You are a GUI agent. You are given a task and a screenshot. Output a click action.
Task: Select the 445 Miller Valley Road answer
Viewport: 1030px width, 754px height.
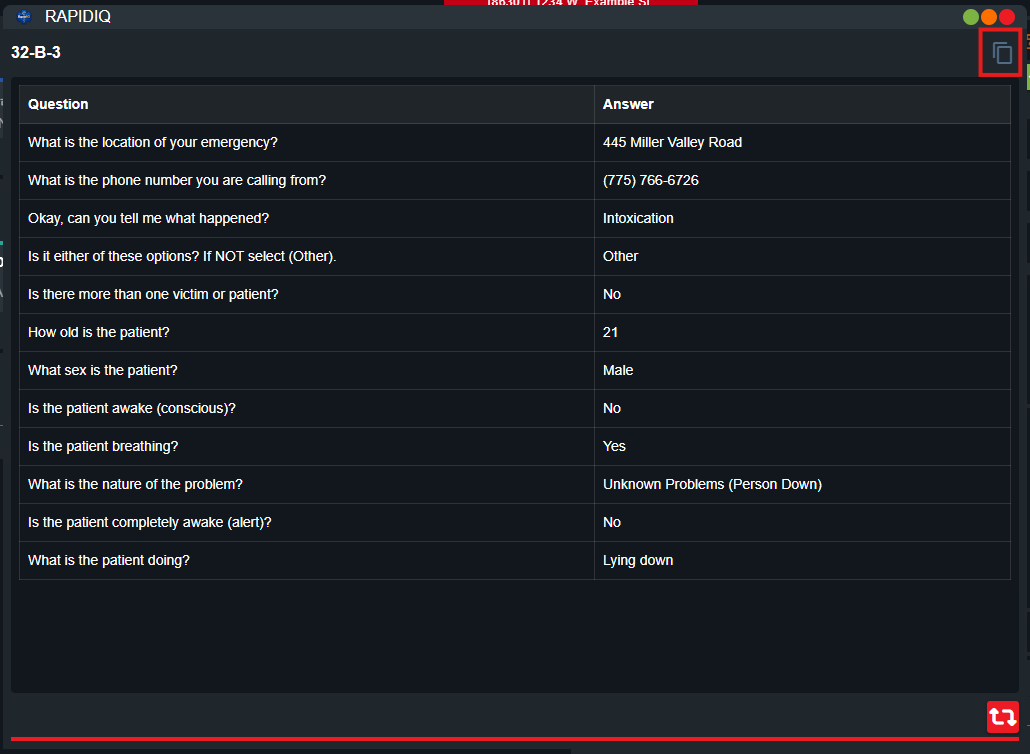tap(672, 142)
